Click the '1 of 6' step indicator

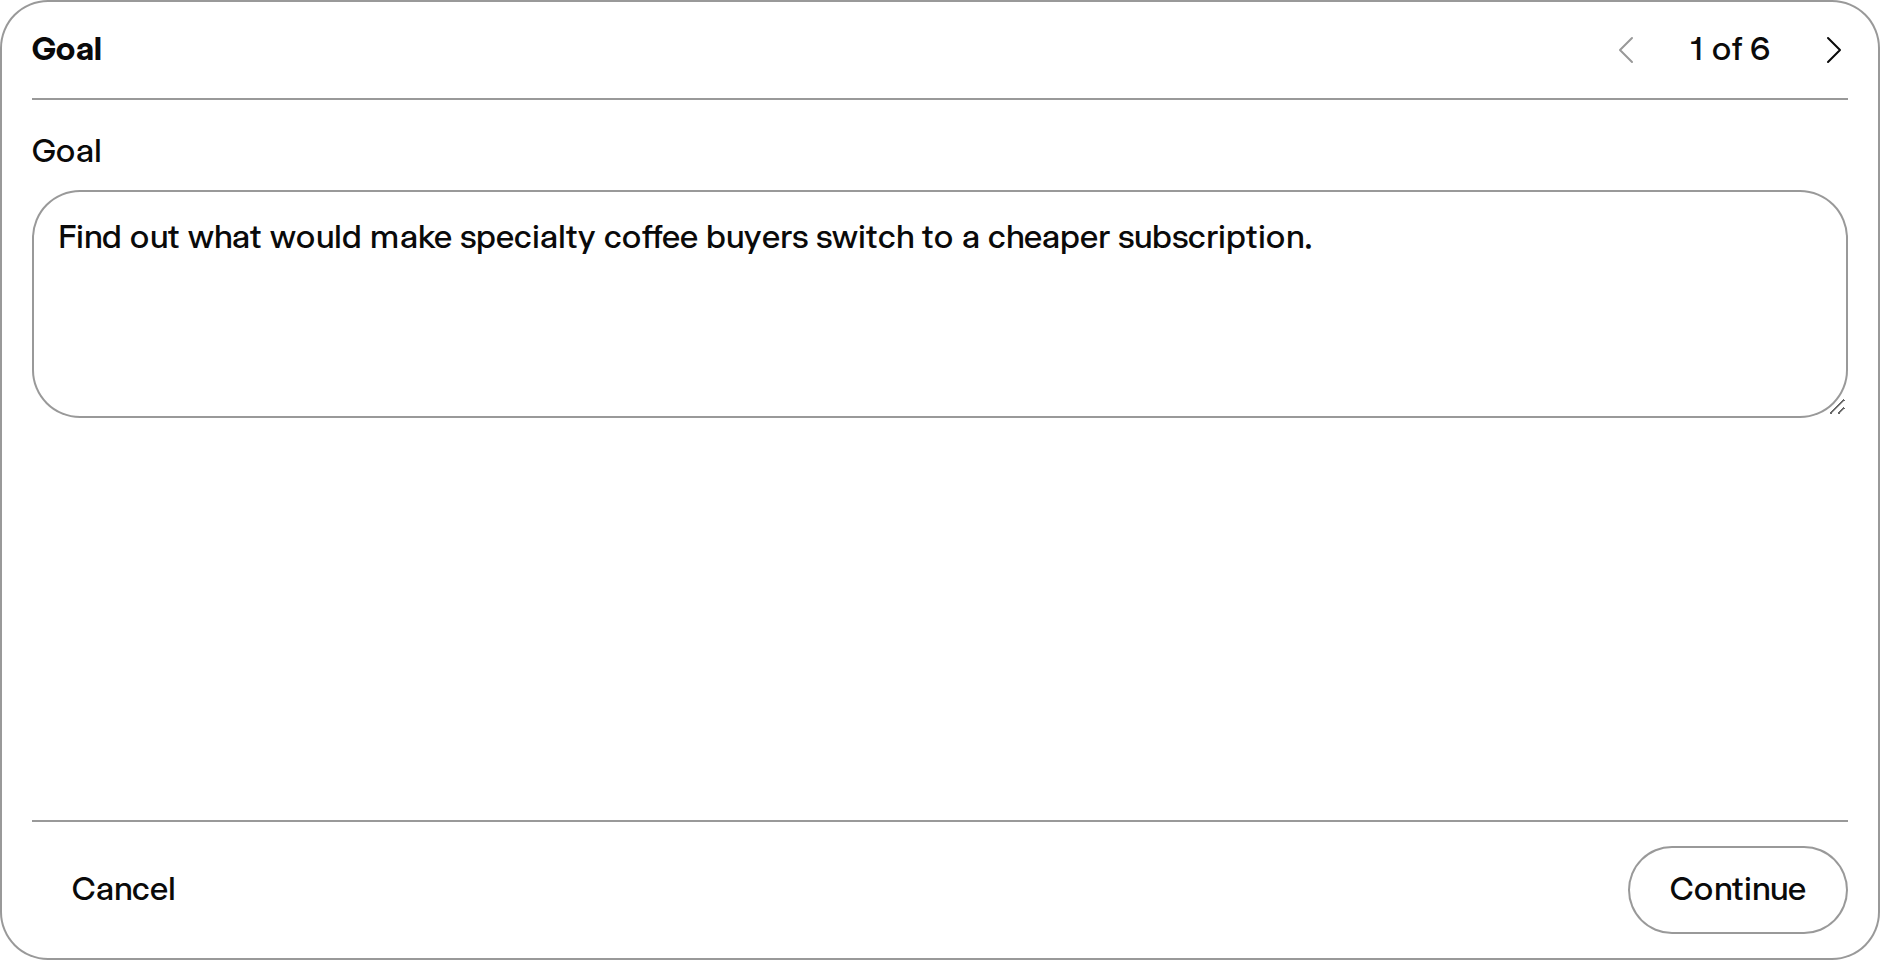[x=1729, y=49]
